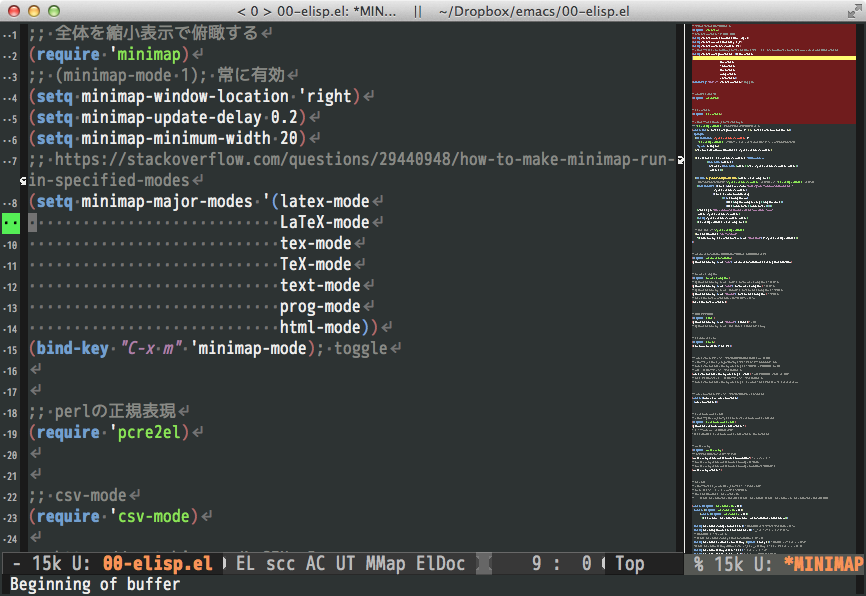Click line number 16 in the gutter
866x596 pixels.
[x=12, y=371]
